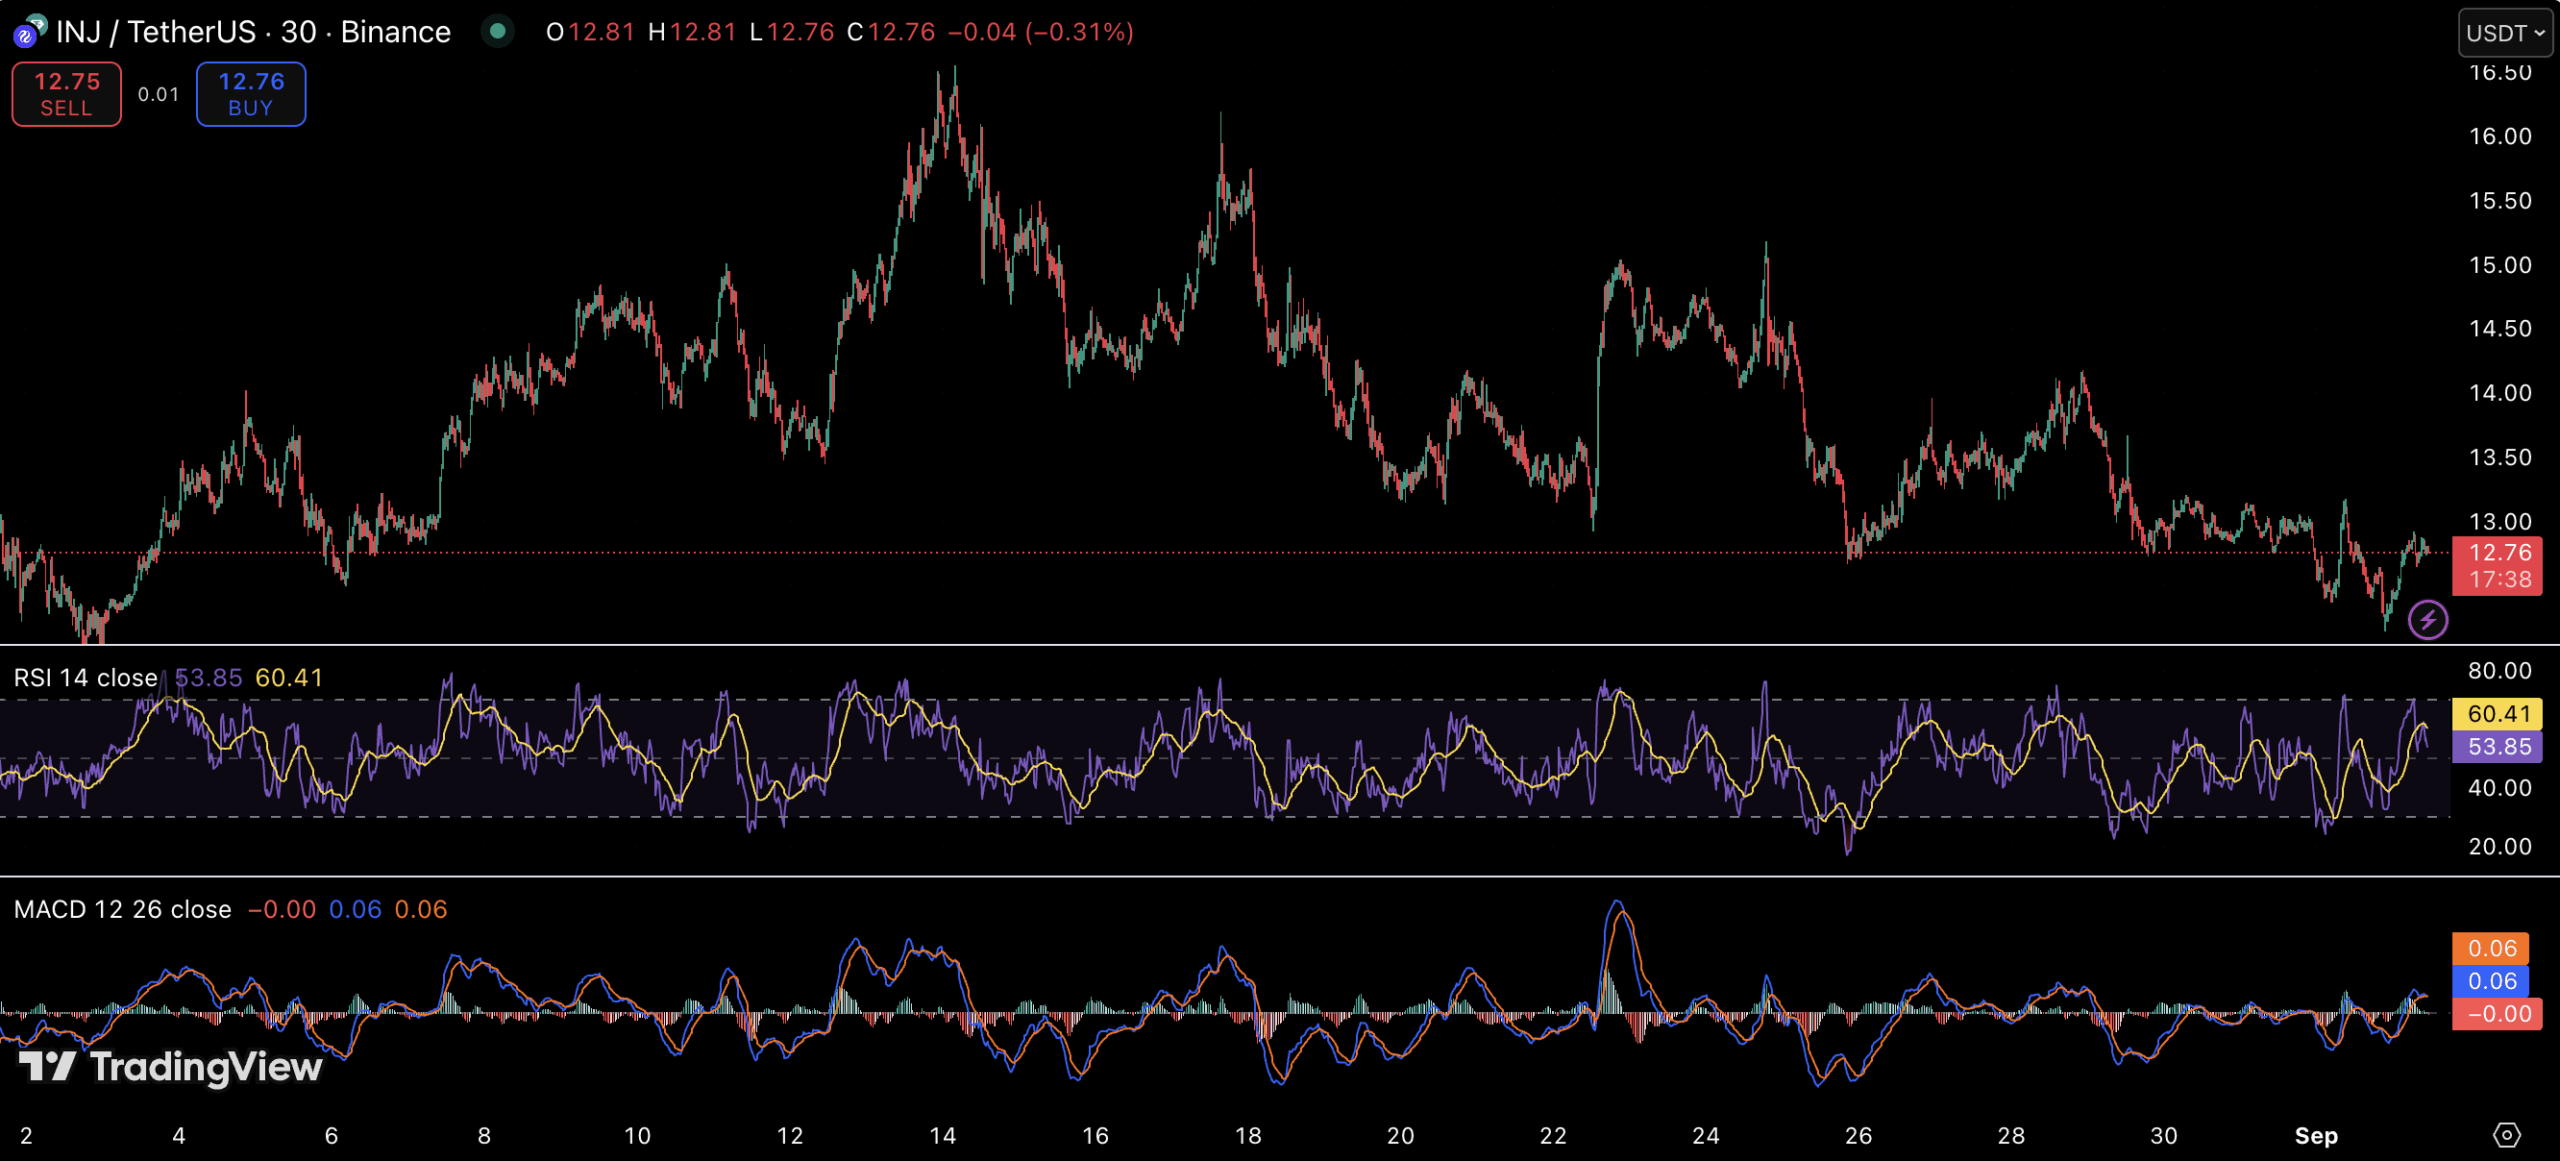2560x1161 pixels.
Task: Click the green market status dot
Action: [497, 32]
